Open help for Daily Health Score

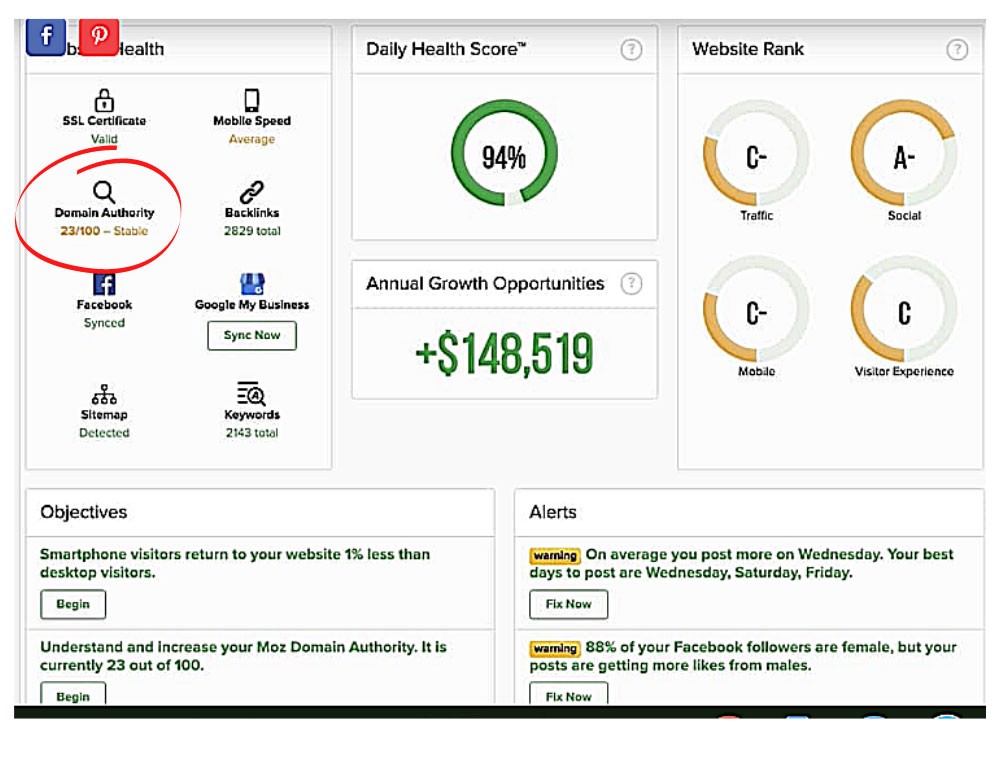pos(631,49)
